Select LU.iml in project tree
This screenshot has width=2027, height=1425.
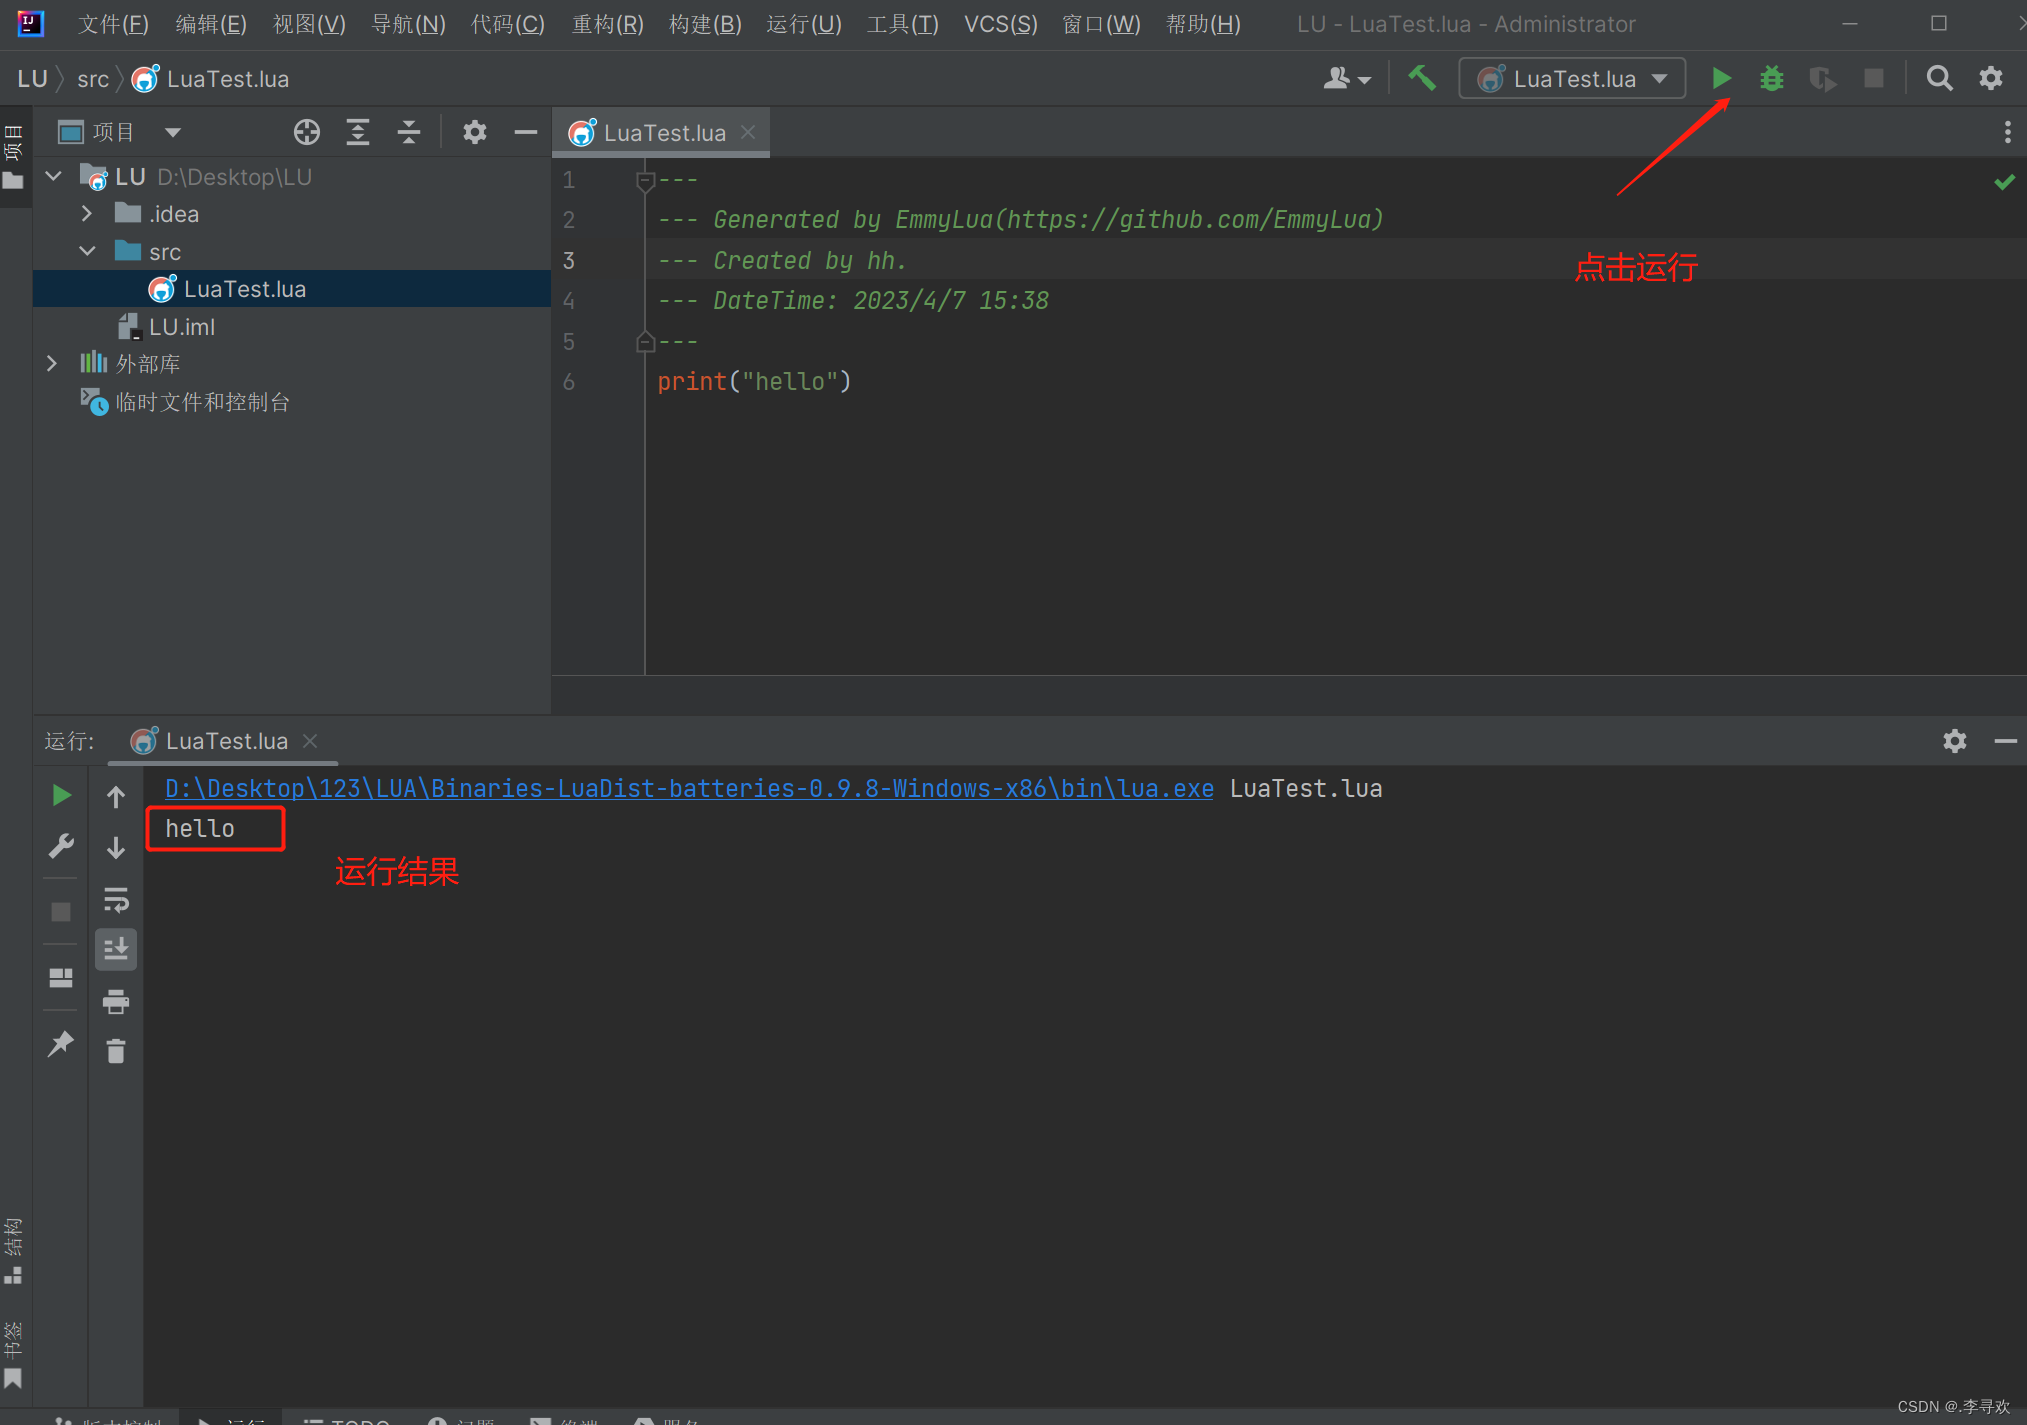coord(181,327)
